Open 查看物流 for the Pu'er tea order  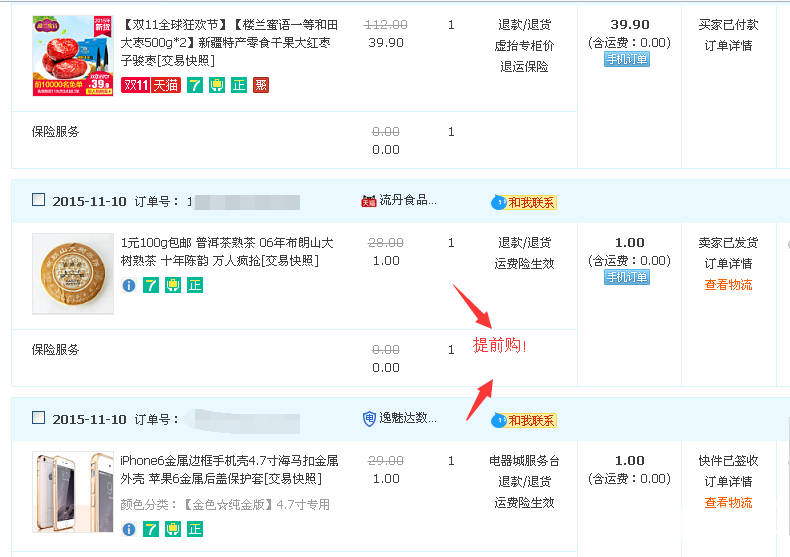point(728,285)
